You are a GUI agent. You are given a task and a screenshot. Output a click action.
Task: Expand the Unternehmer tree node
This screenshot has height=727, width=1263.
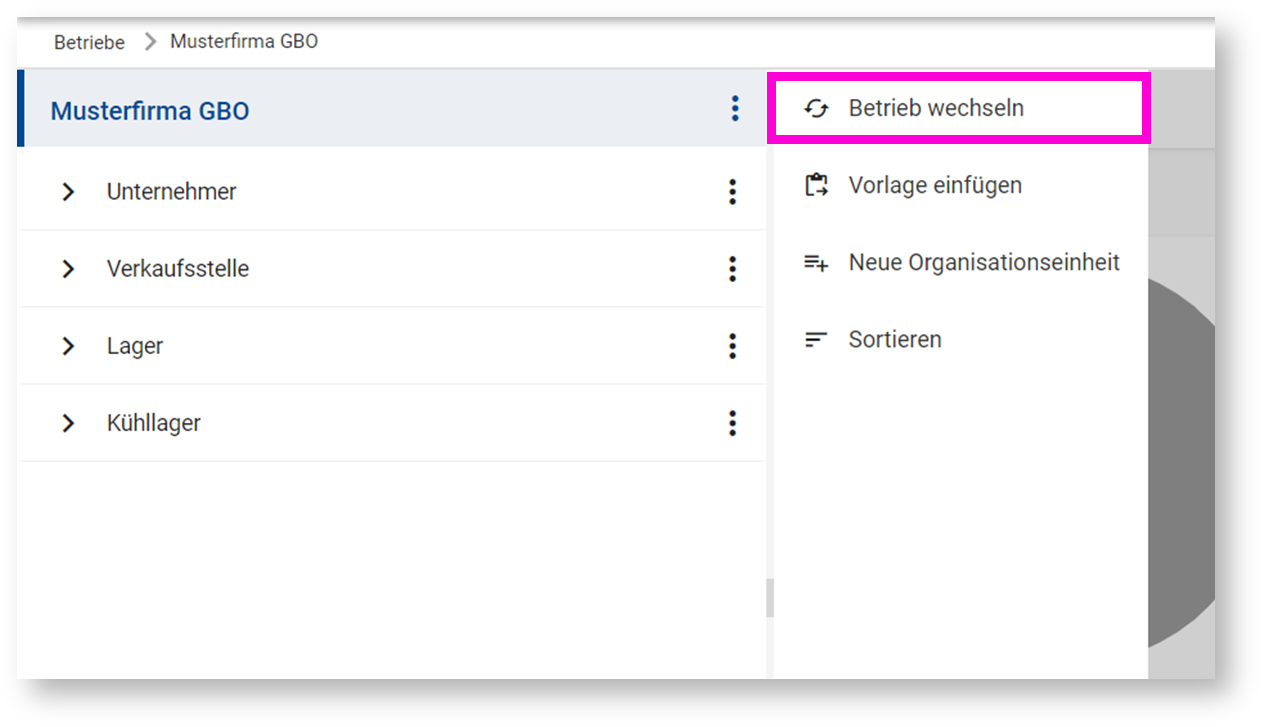click(68, 192)
